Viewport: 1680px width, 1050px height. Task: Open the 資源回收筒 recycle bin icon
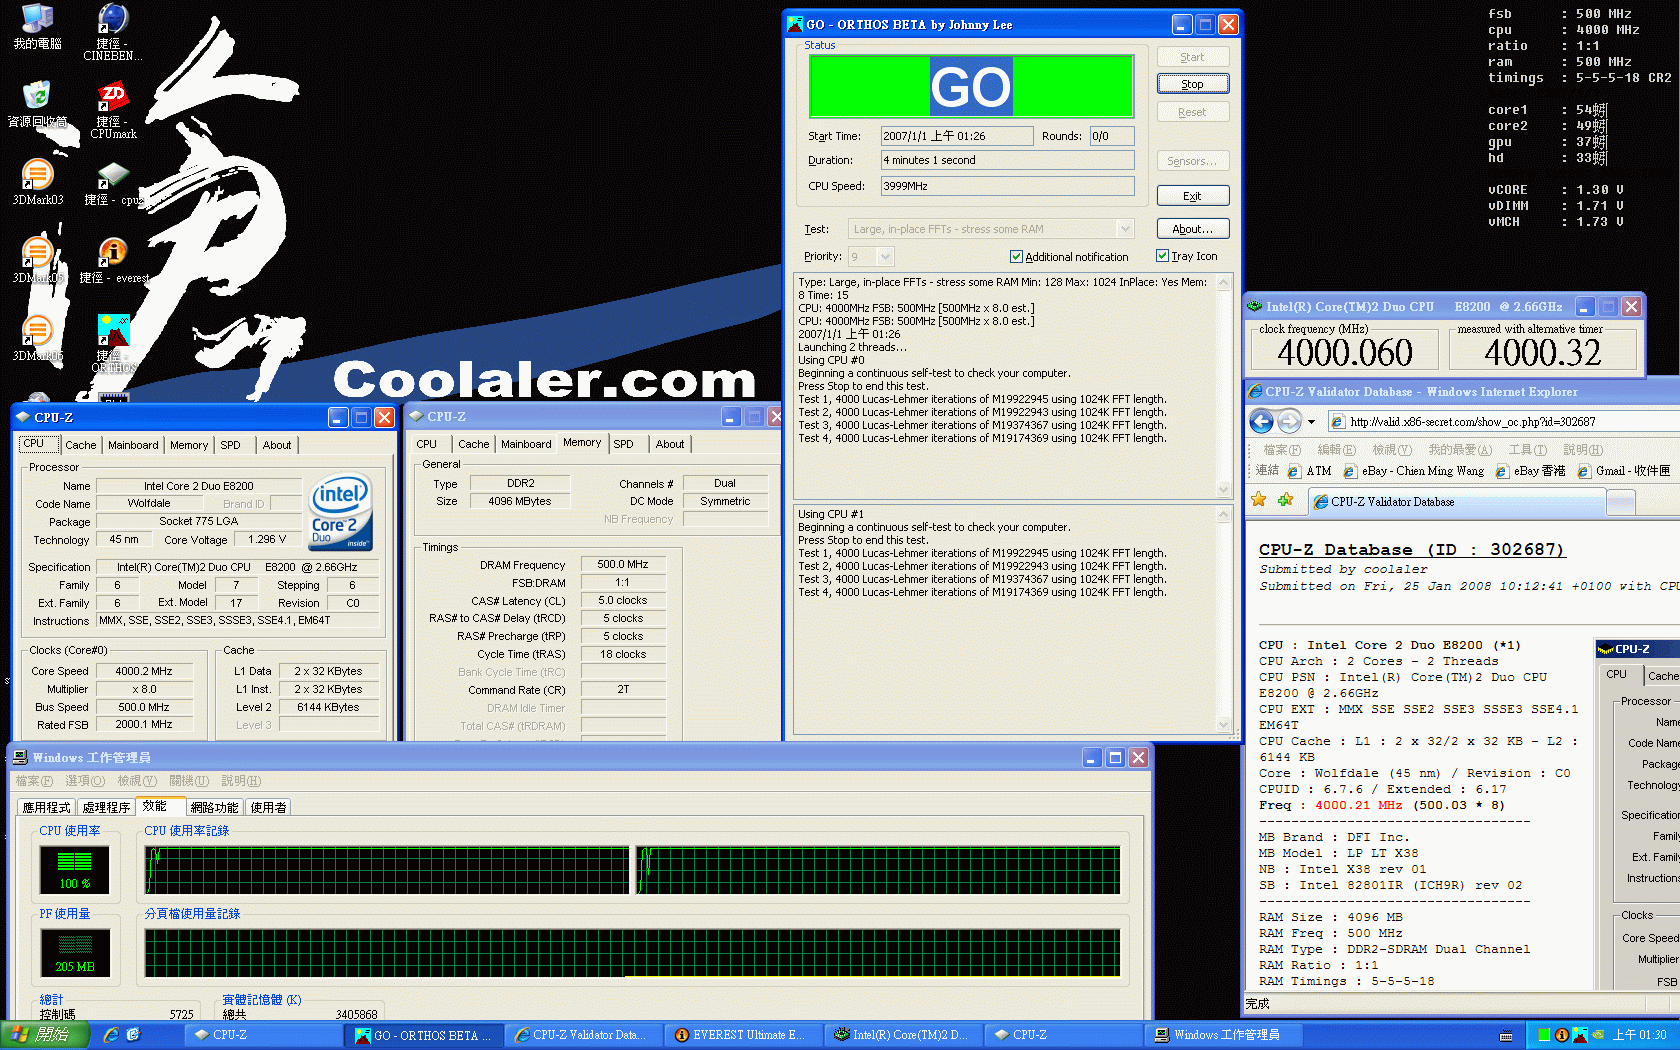37,105
